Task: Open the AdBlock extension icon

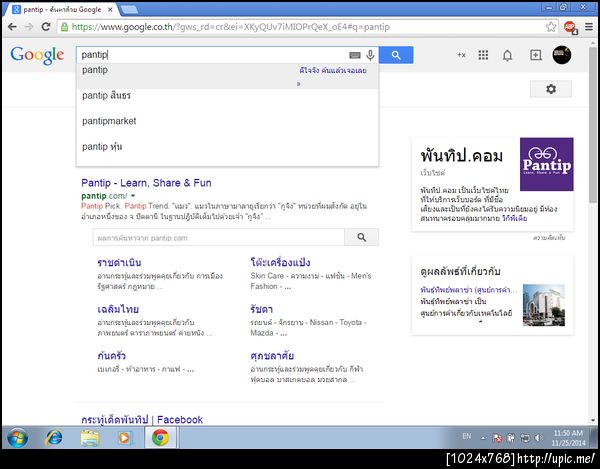Action: point(570,27)
